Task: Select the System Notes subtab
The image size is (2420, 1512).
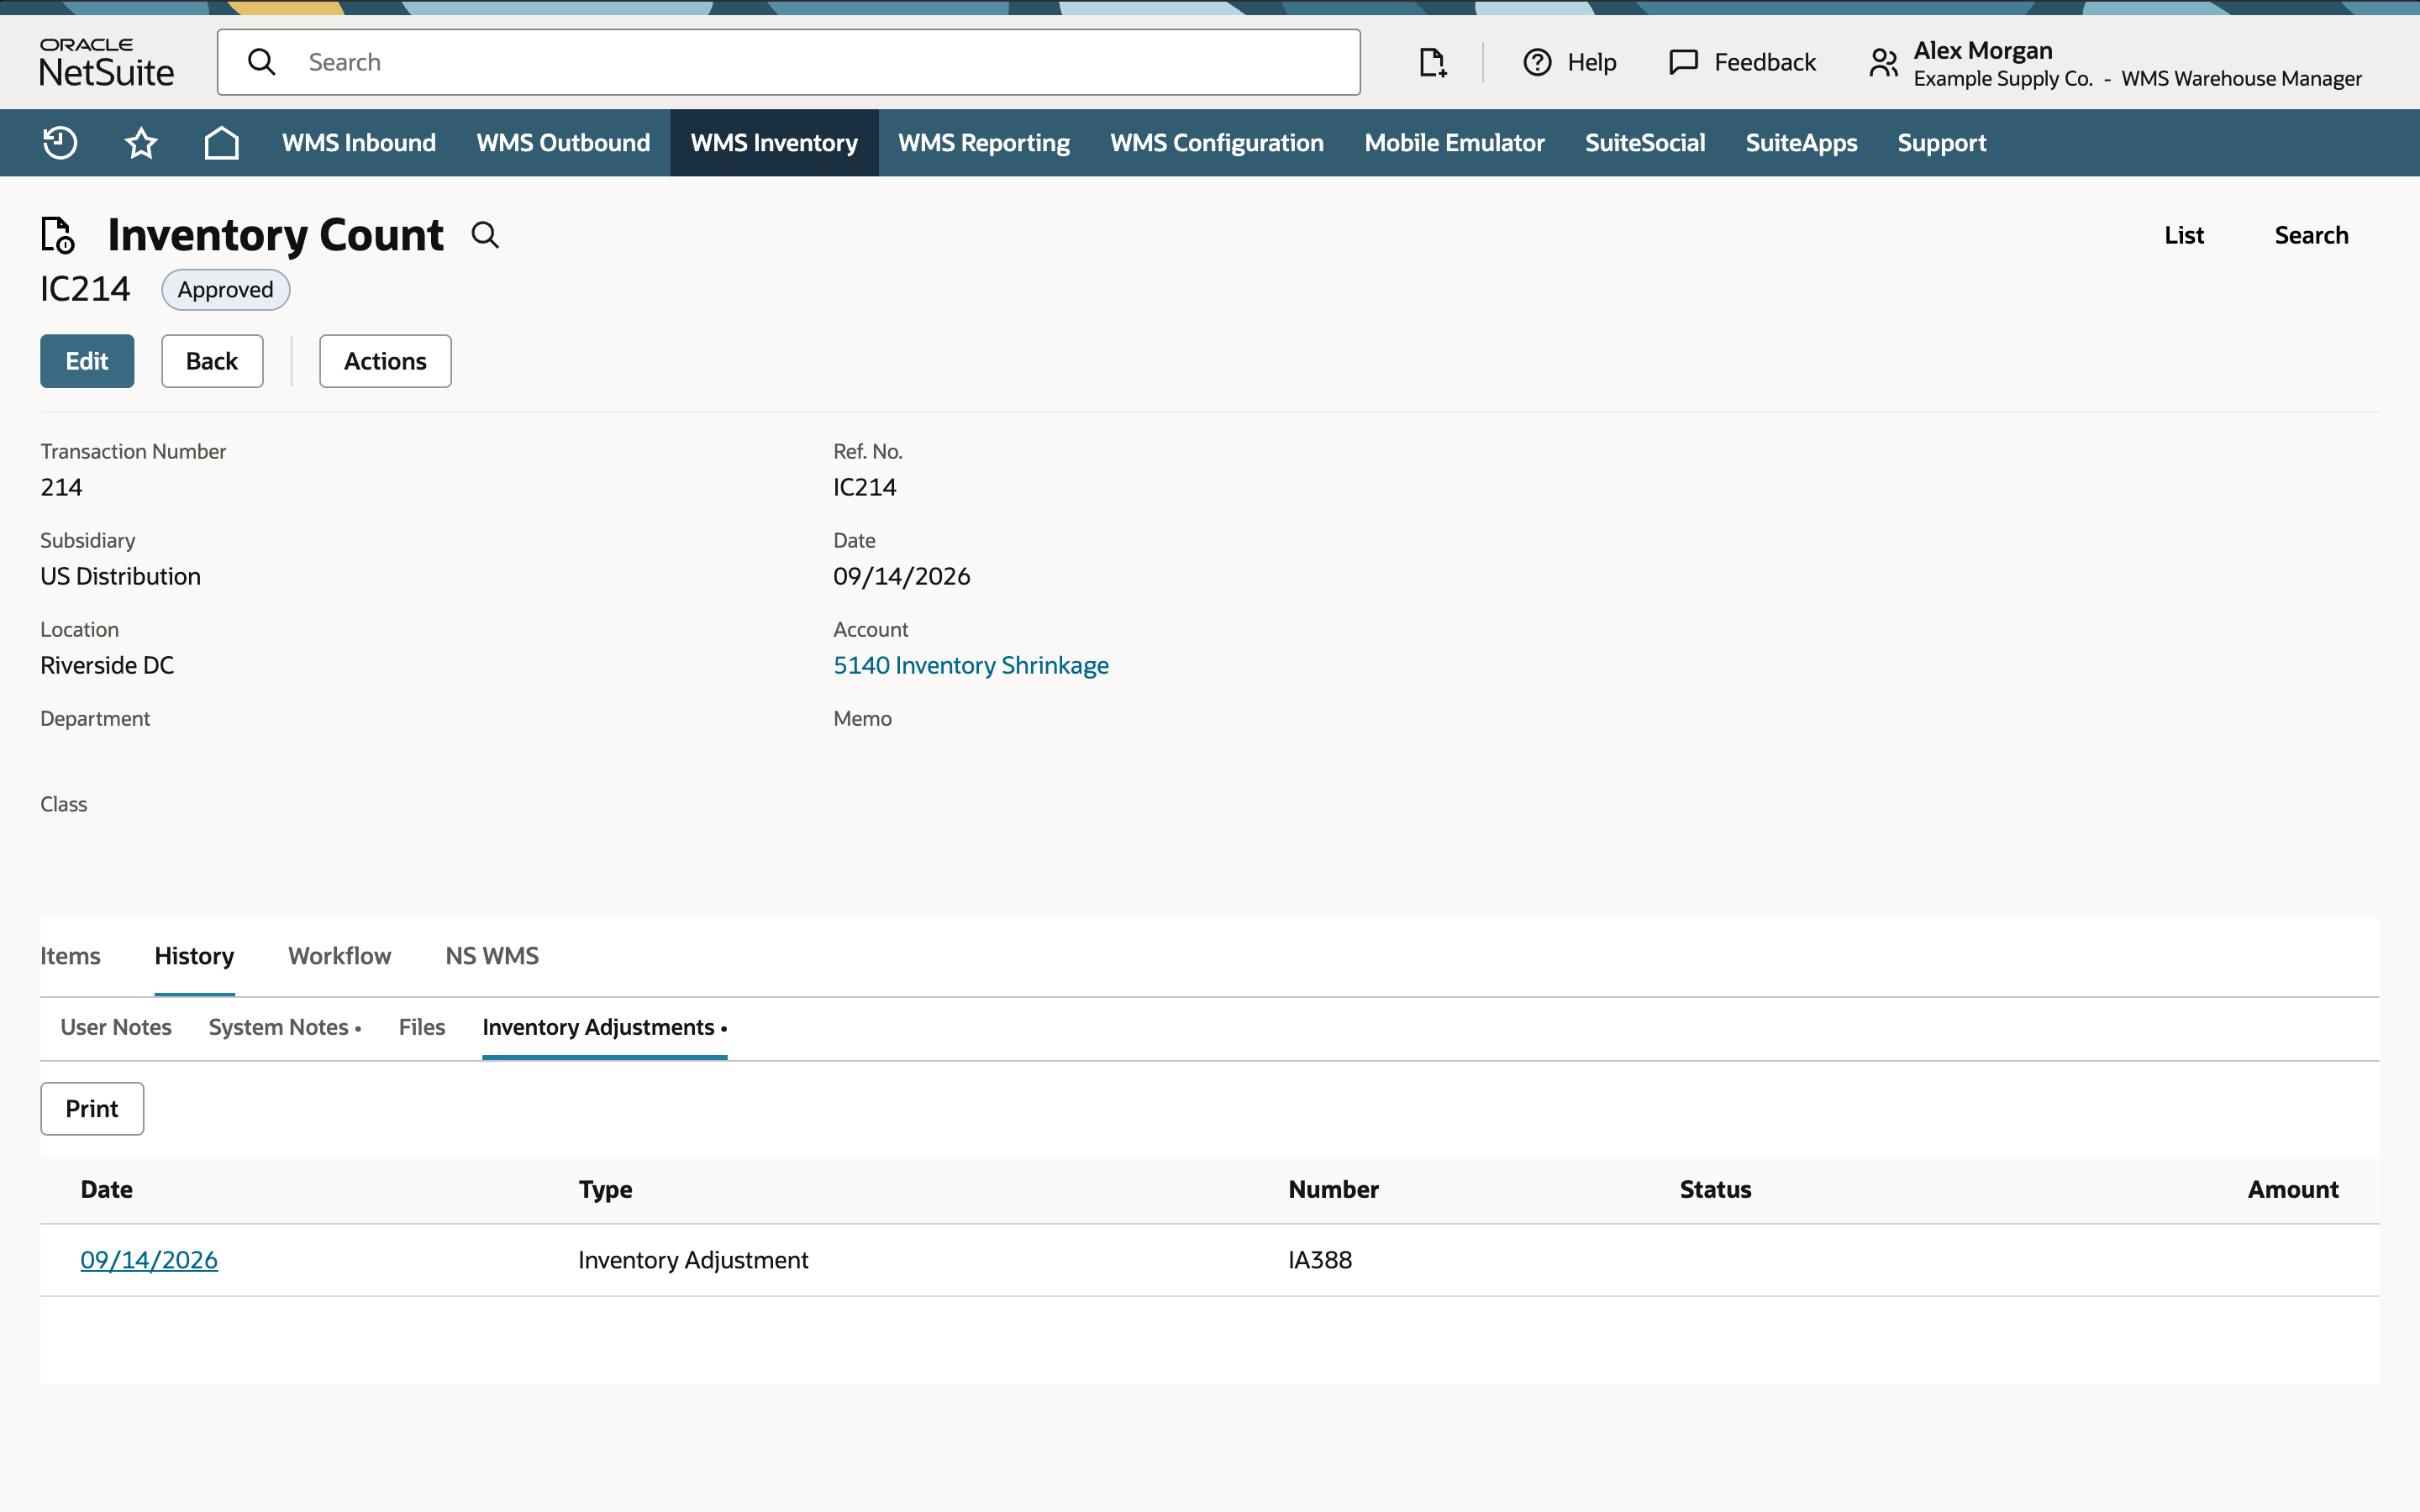Action: (285, 1027)
